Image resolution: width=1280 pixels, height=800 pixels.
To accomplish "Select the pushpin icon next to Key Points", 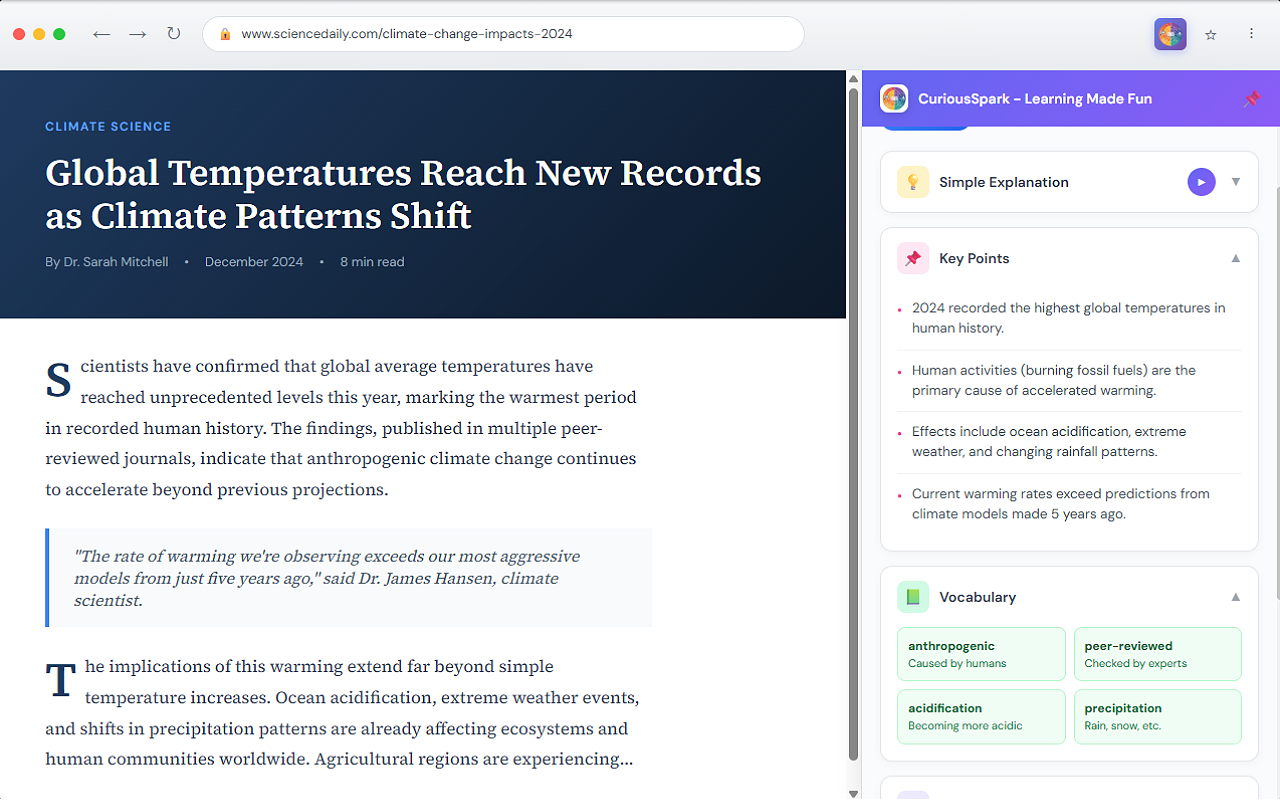I will pyautogui.click(x=912, y=257).
